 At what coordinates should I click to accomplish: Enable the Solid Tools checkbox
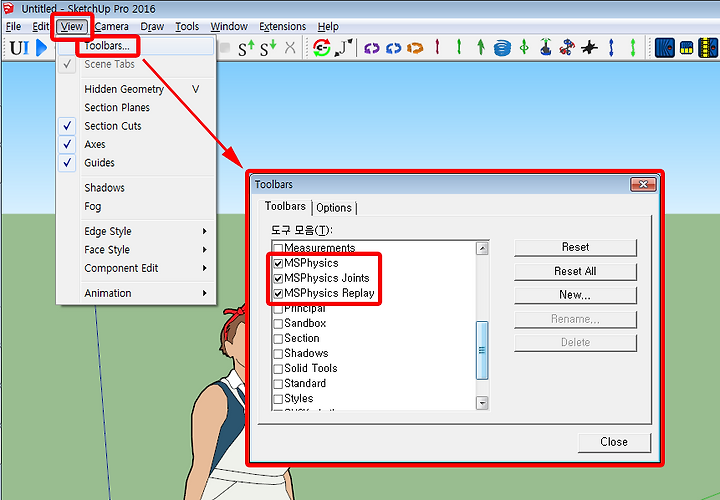click(278, 369)
